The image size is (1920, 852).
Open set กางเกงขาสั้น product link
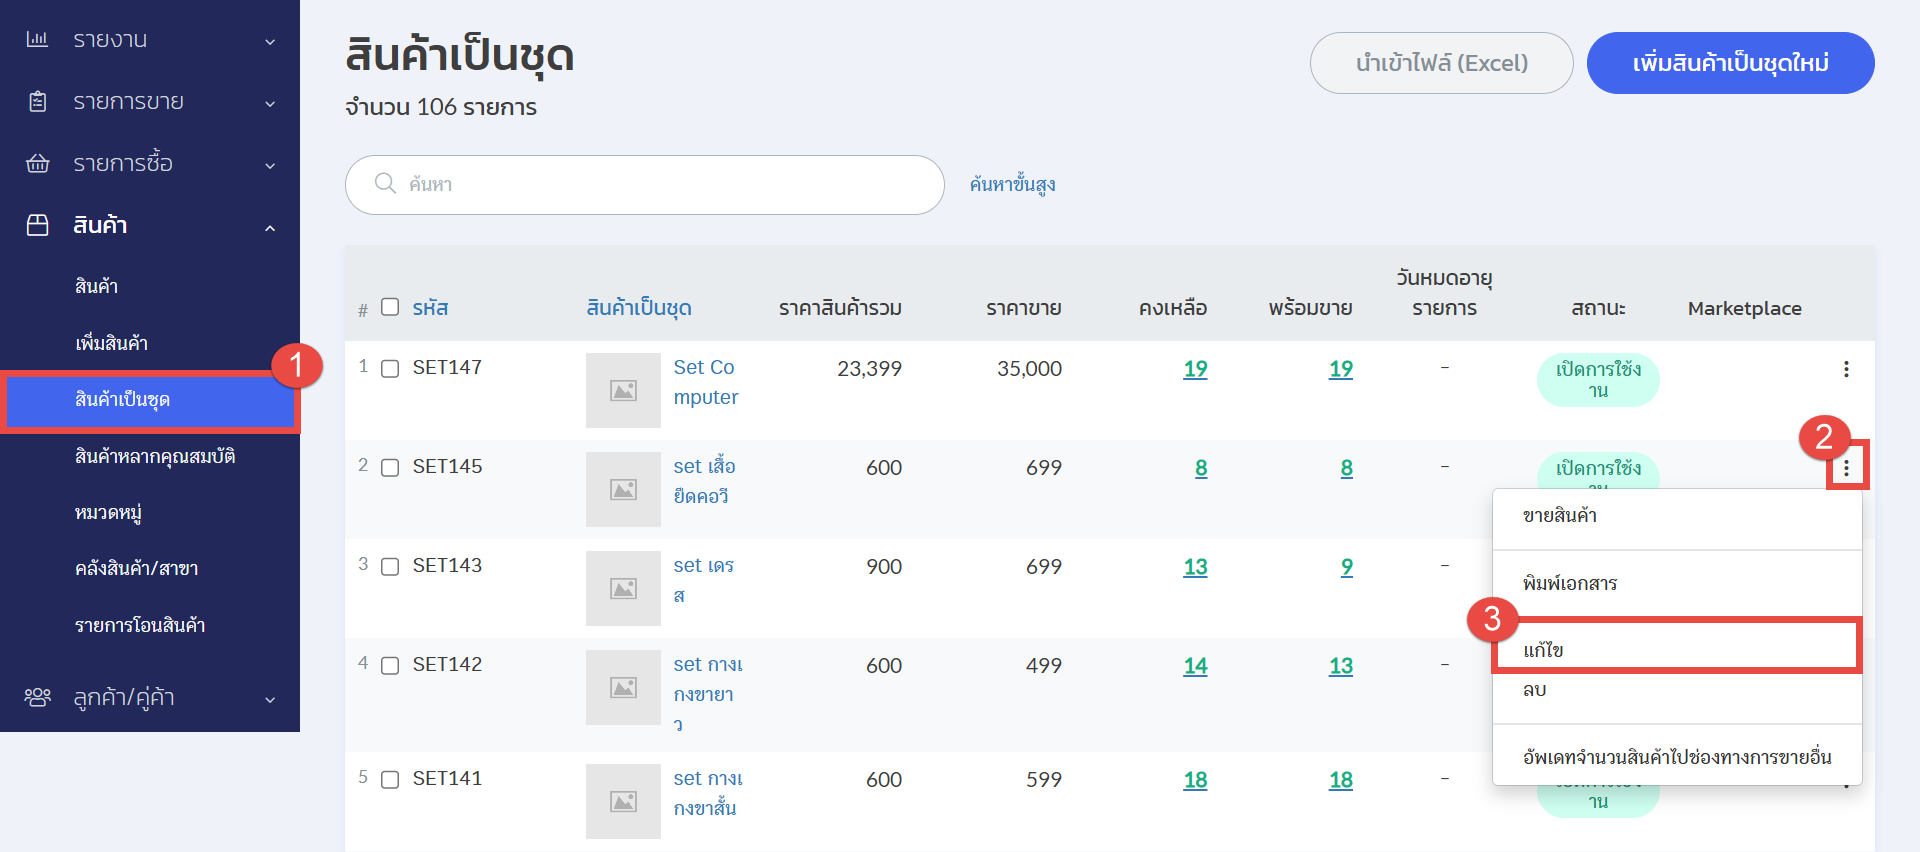coord(708,793)
